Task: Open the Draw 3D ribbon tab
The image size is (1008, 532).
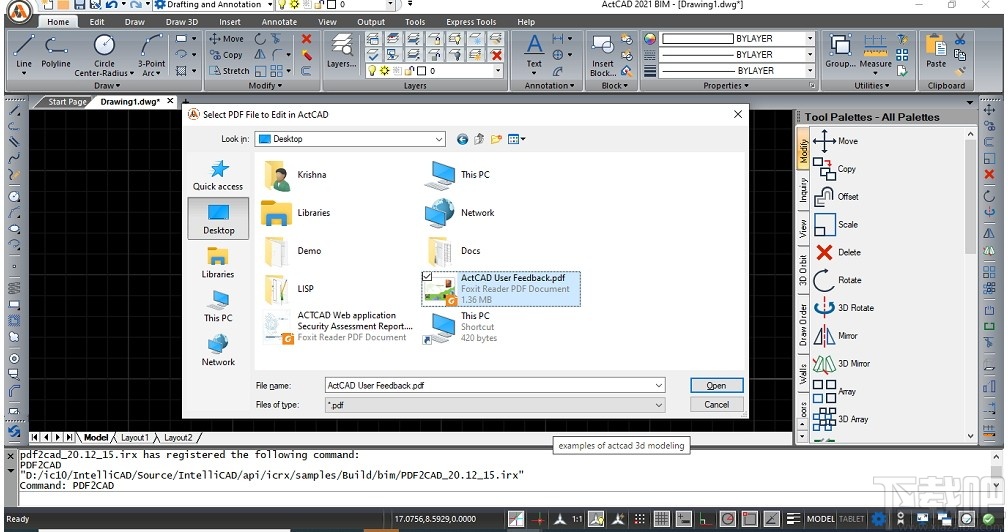Action: point(182,22)
